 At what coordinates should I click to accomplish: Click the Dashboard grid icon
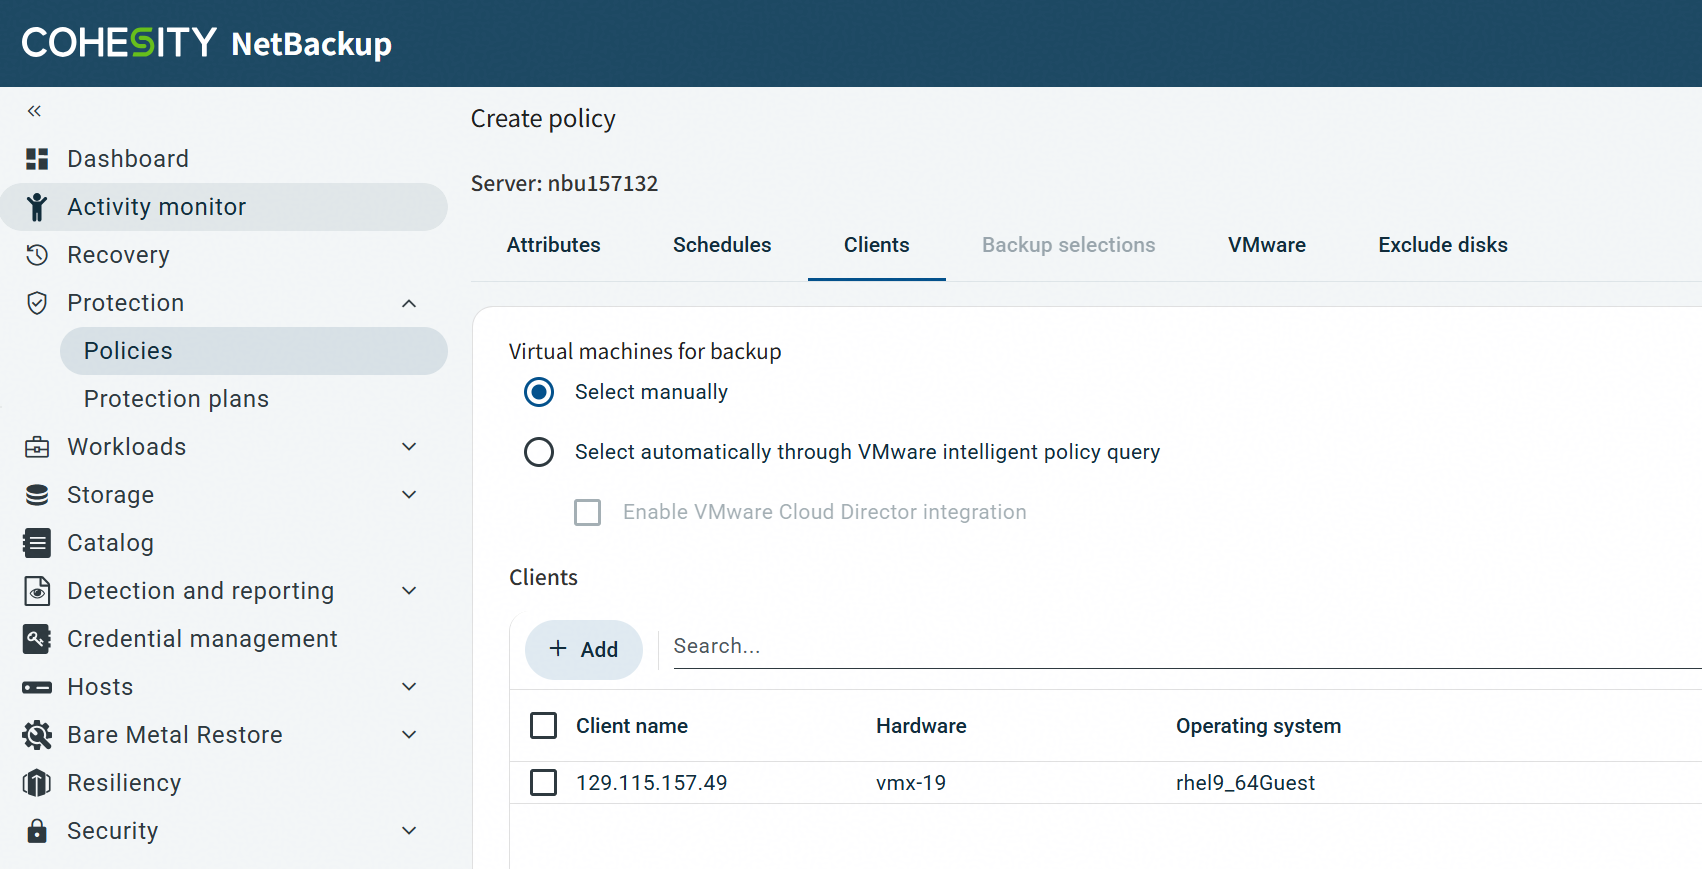(x=37, y=159)
